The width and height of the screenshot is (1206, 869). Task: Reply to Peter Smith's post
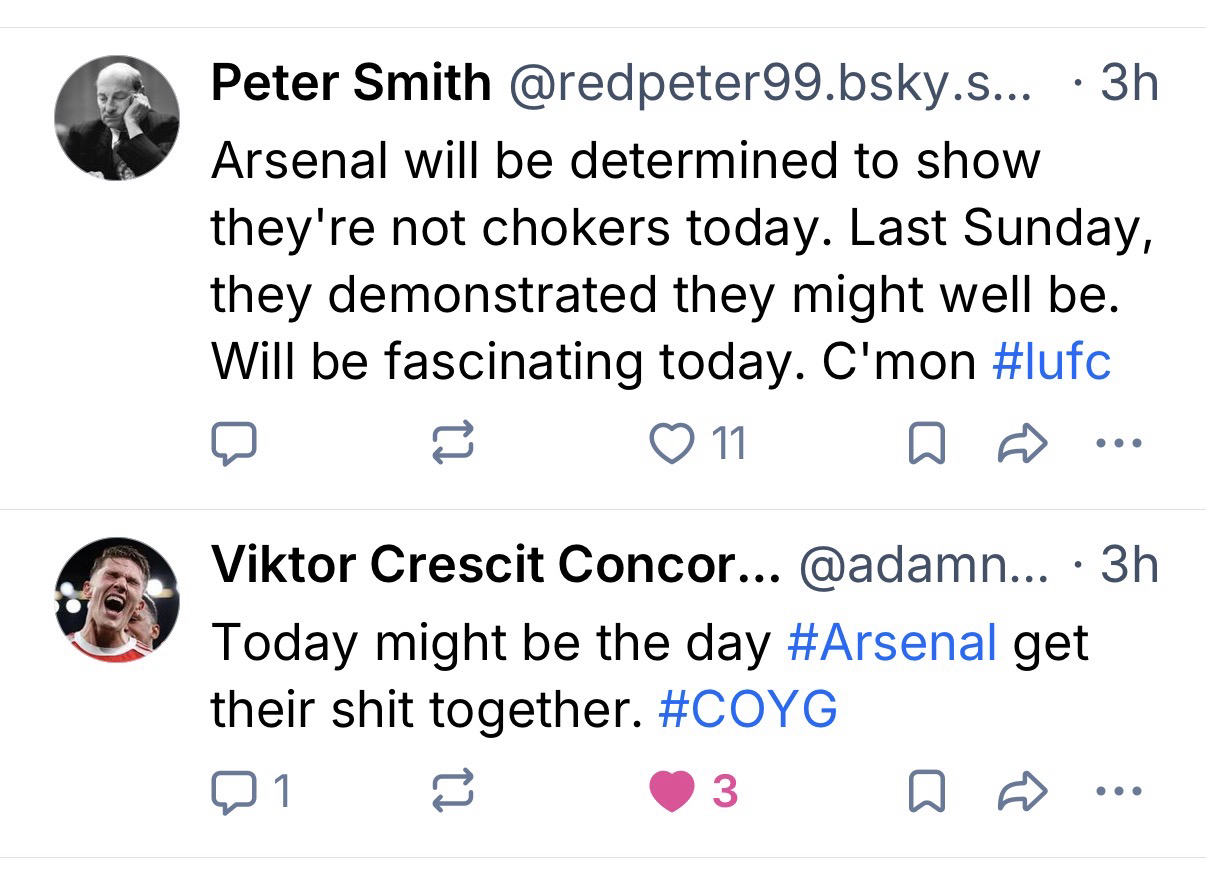coord(235,443)
